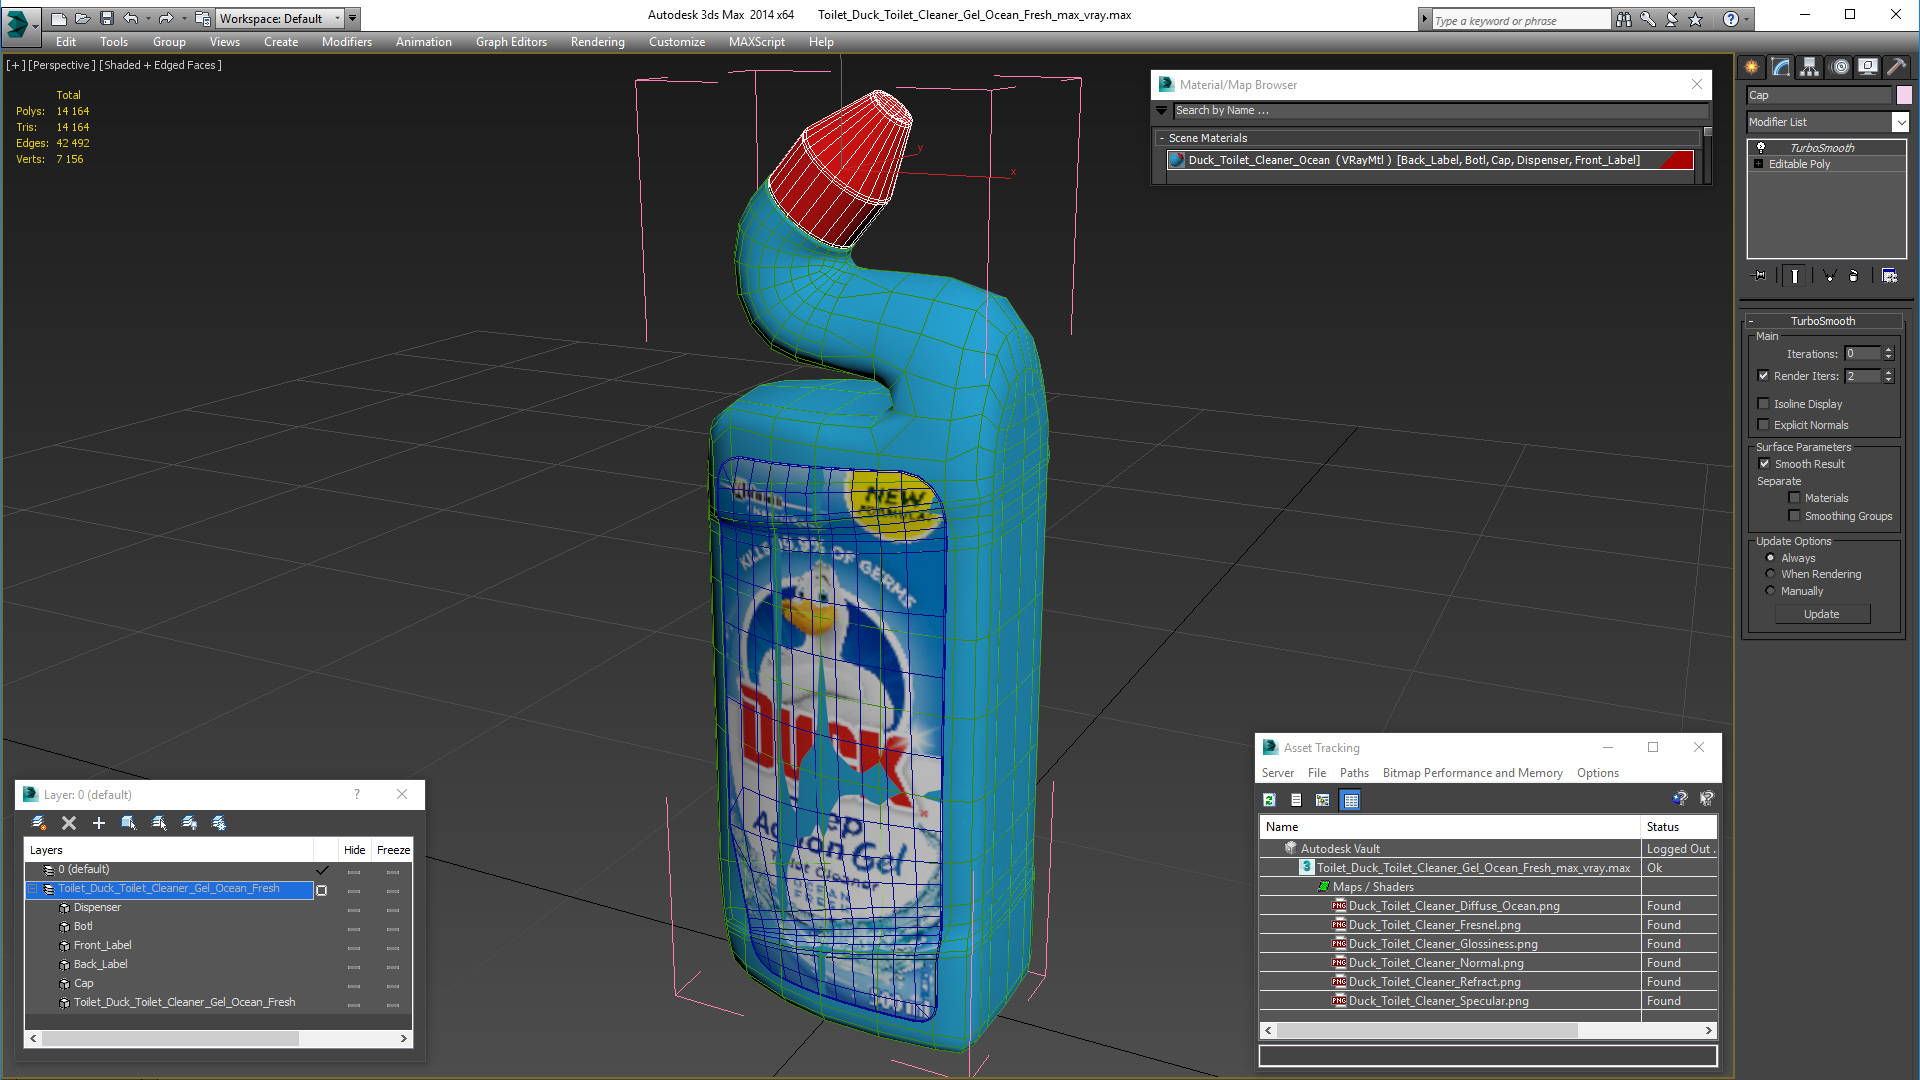Open the Utilities hammer tab

coord(1896,67)
